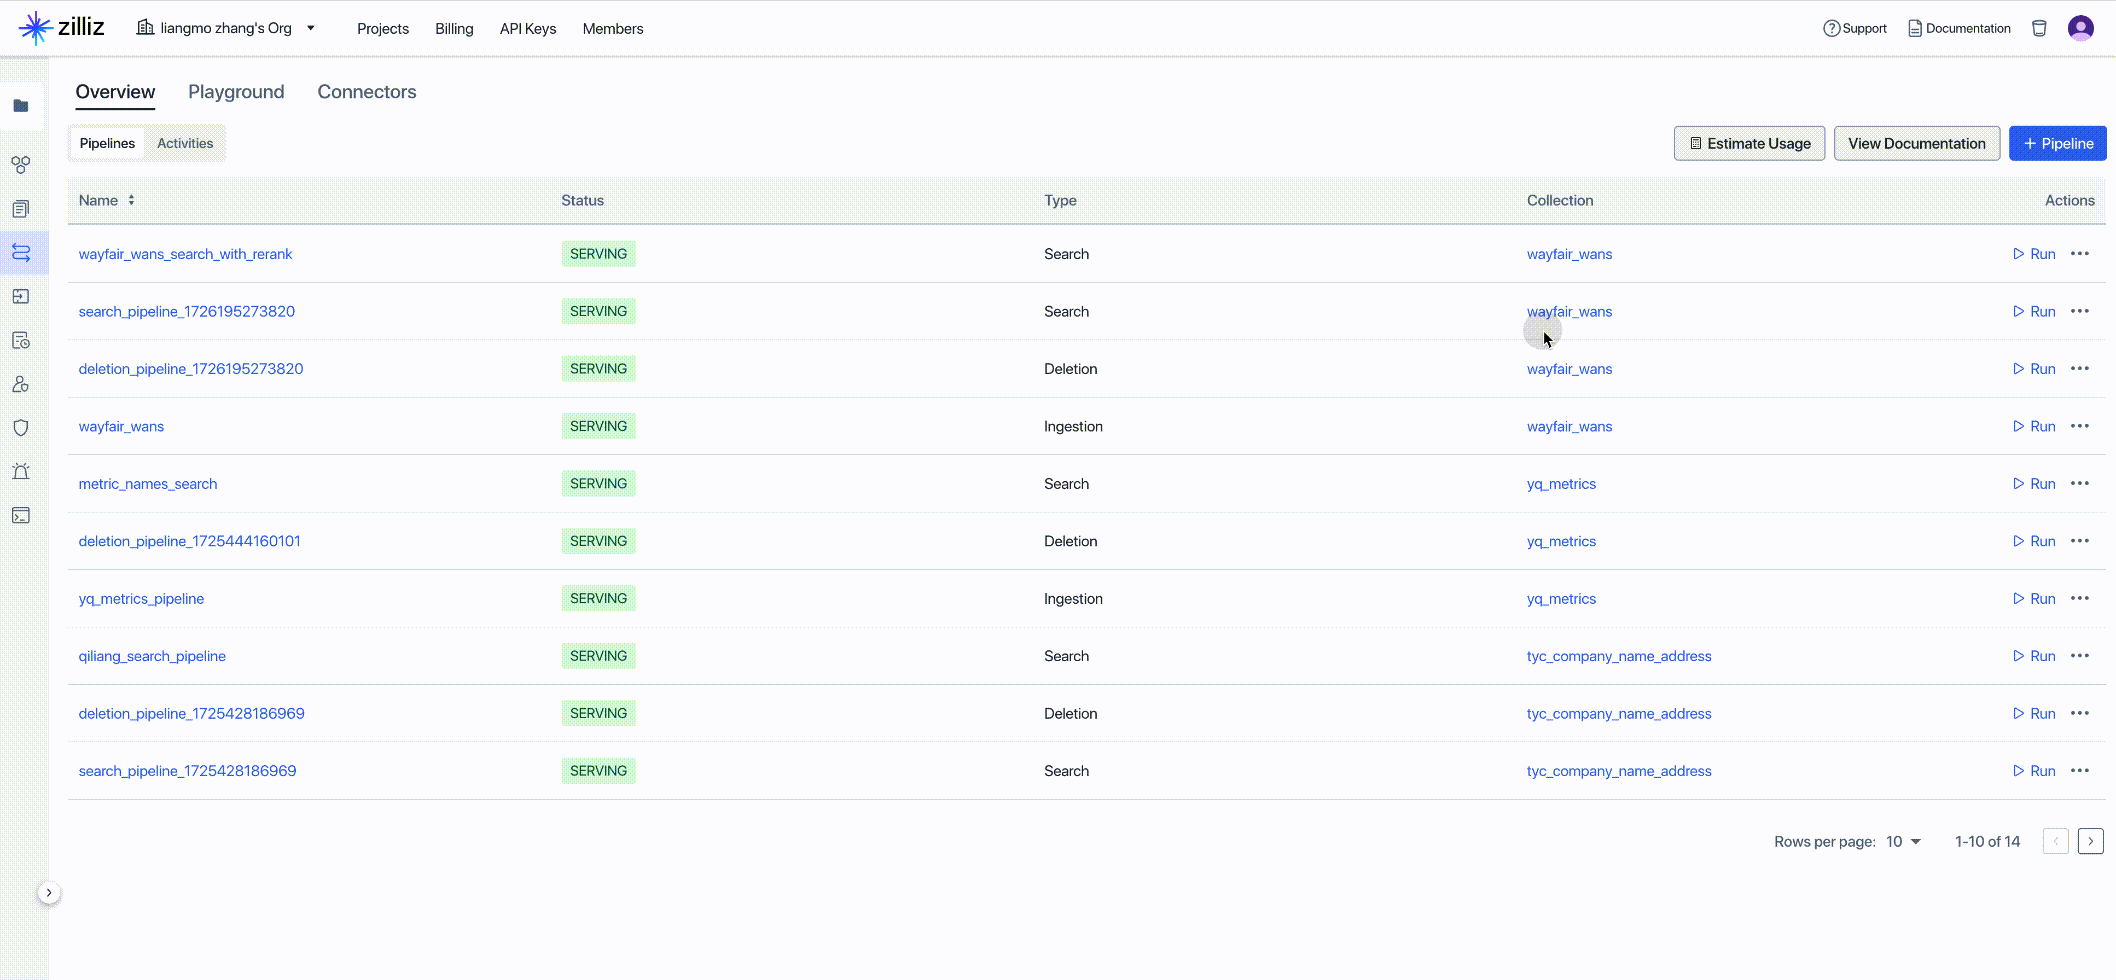Open the user avatar profile menu
Image resolution: width=2116 pixels, height=980 pixels.
2080,28
